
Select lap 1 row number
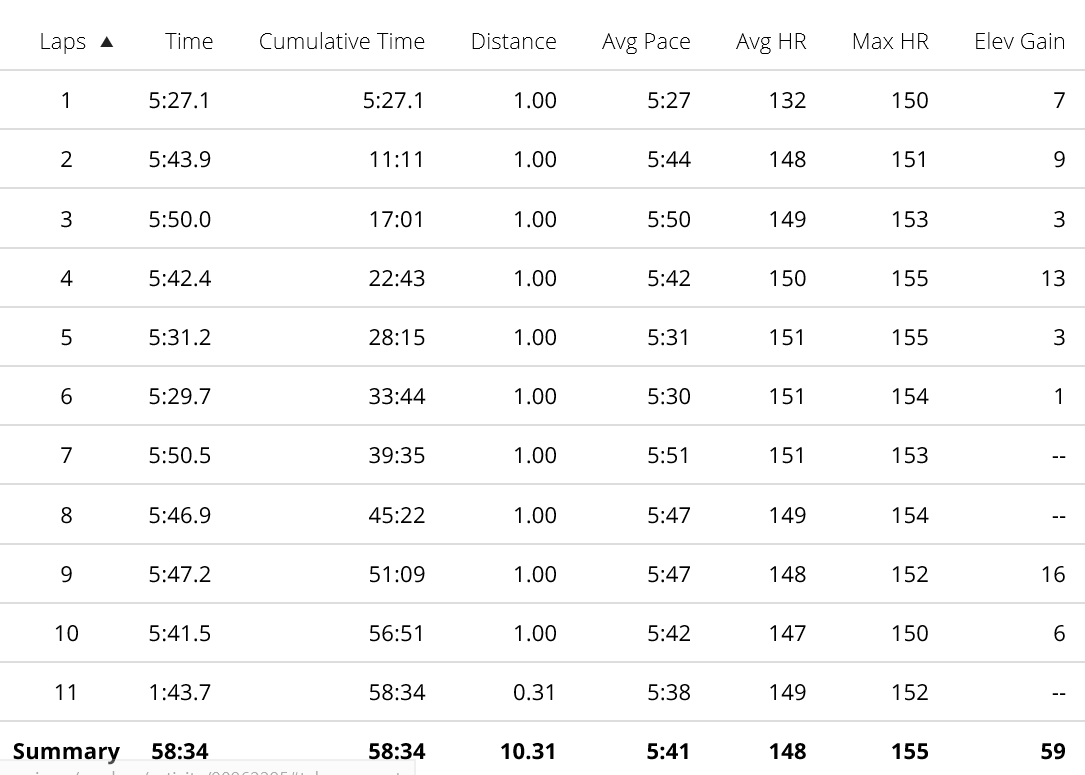pos(66,100)
